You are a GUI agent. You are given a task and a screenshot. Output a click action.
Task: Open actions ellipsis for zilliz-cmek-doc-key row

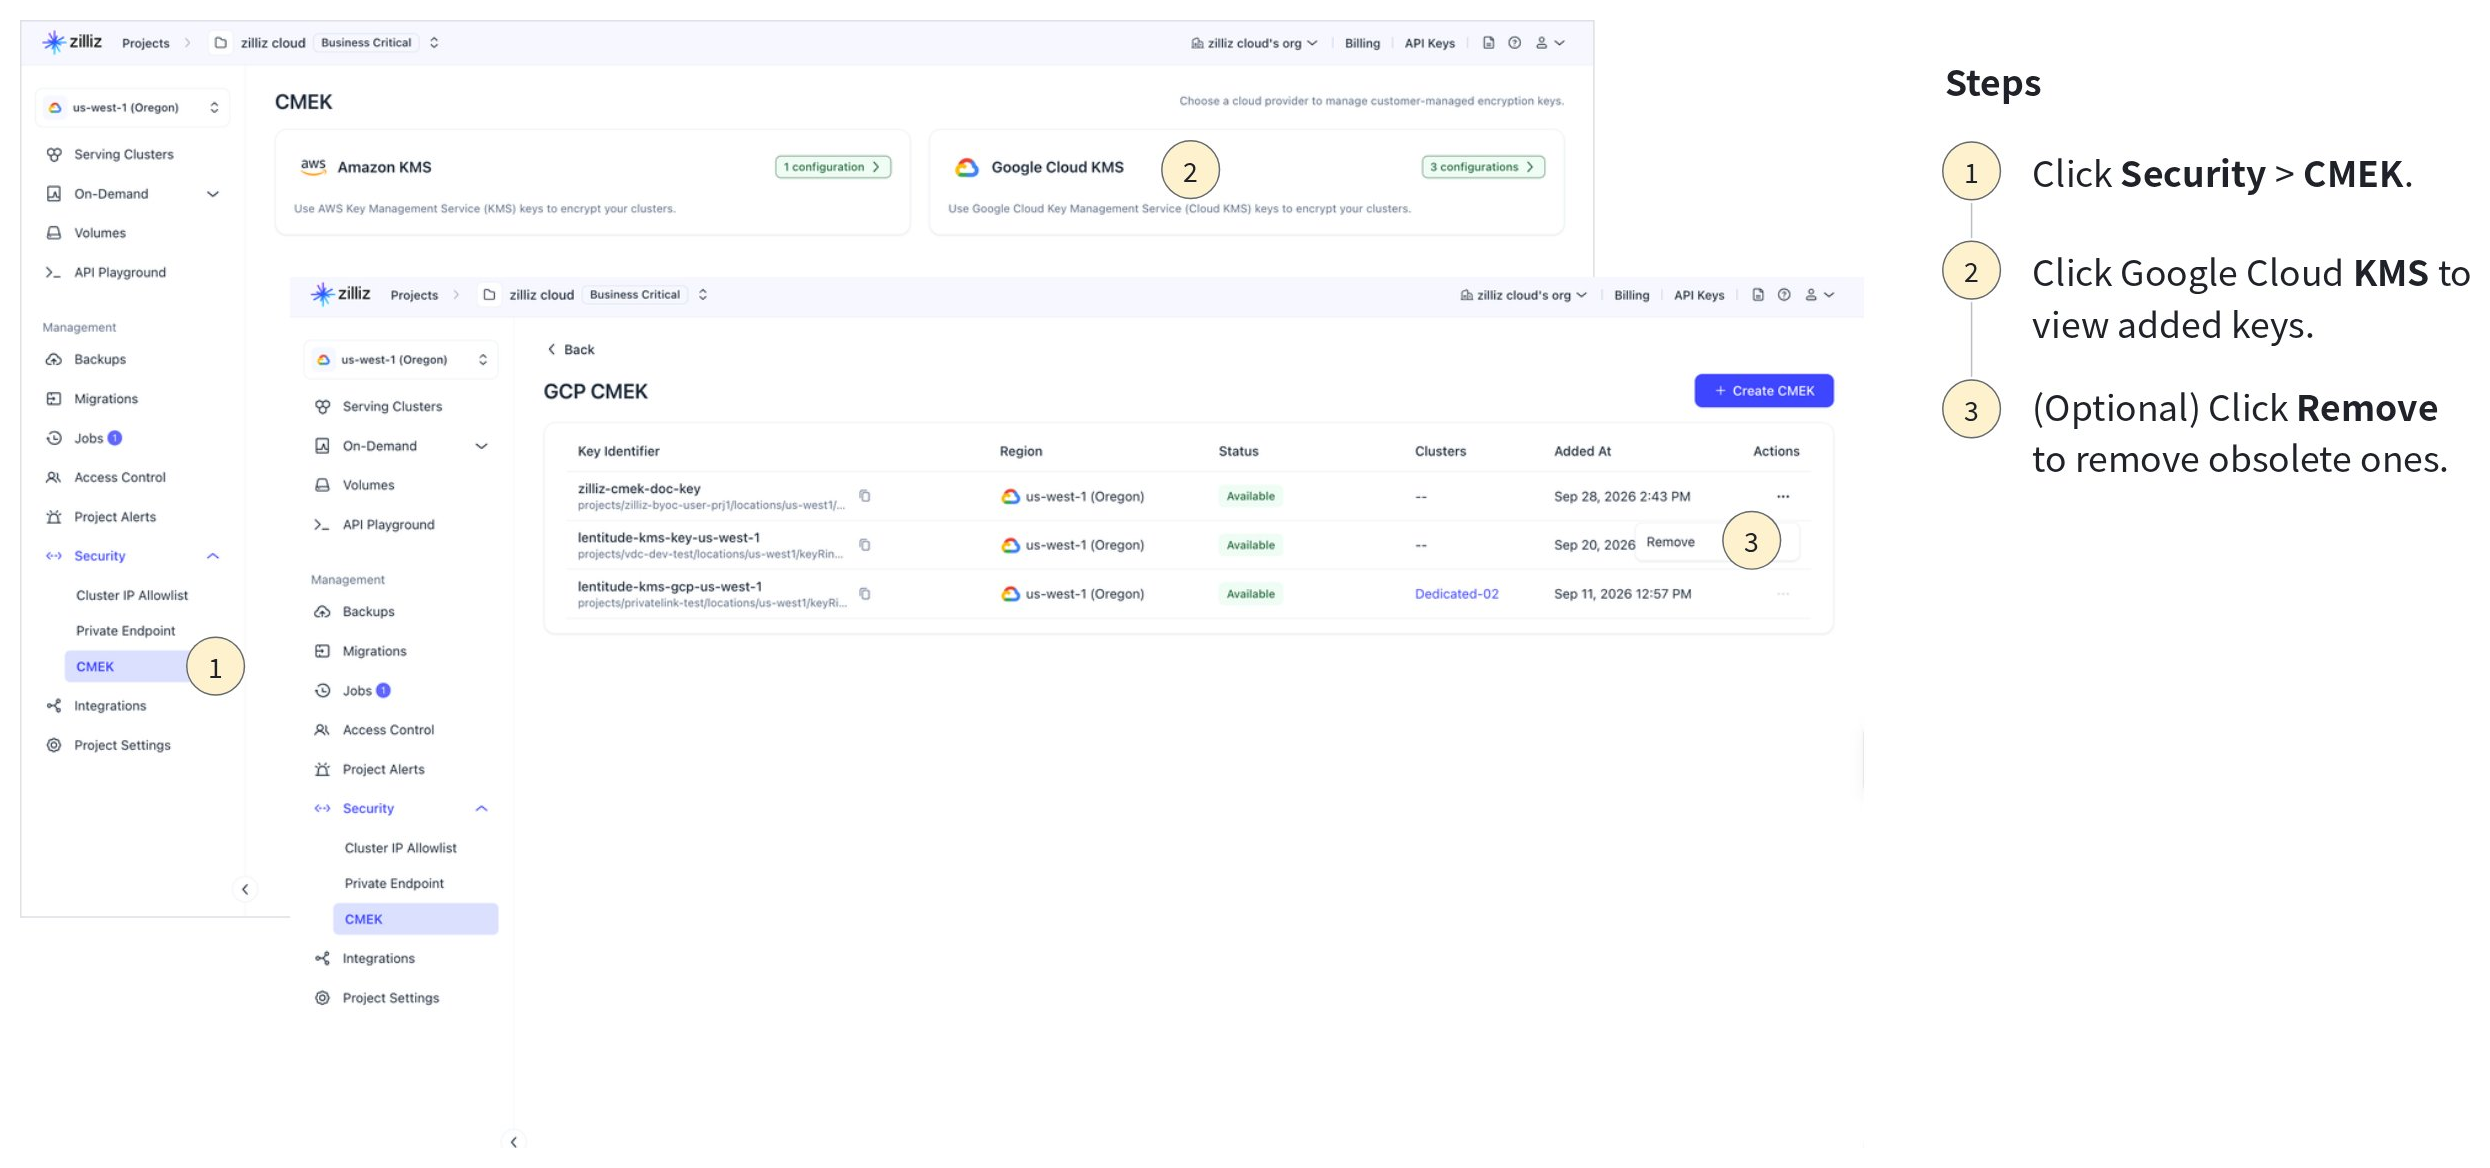(x=1783, y=496)
